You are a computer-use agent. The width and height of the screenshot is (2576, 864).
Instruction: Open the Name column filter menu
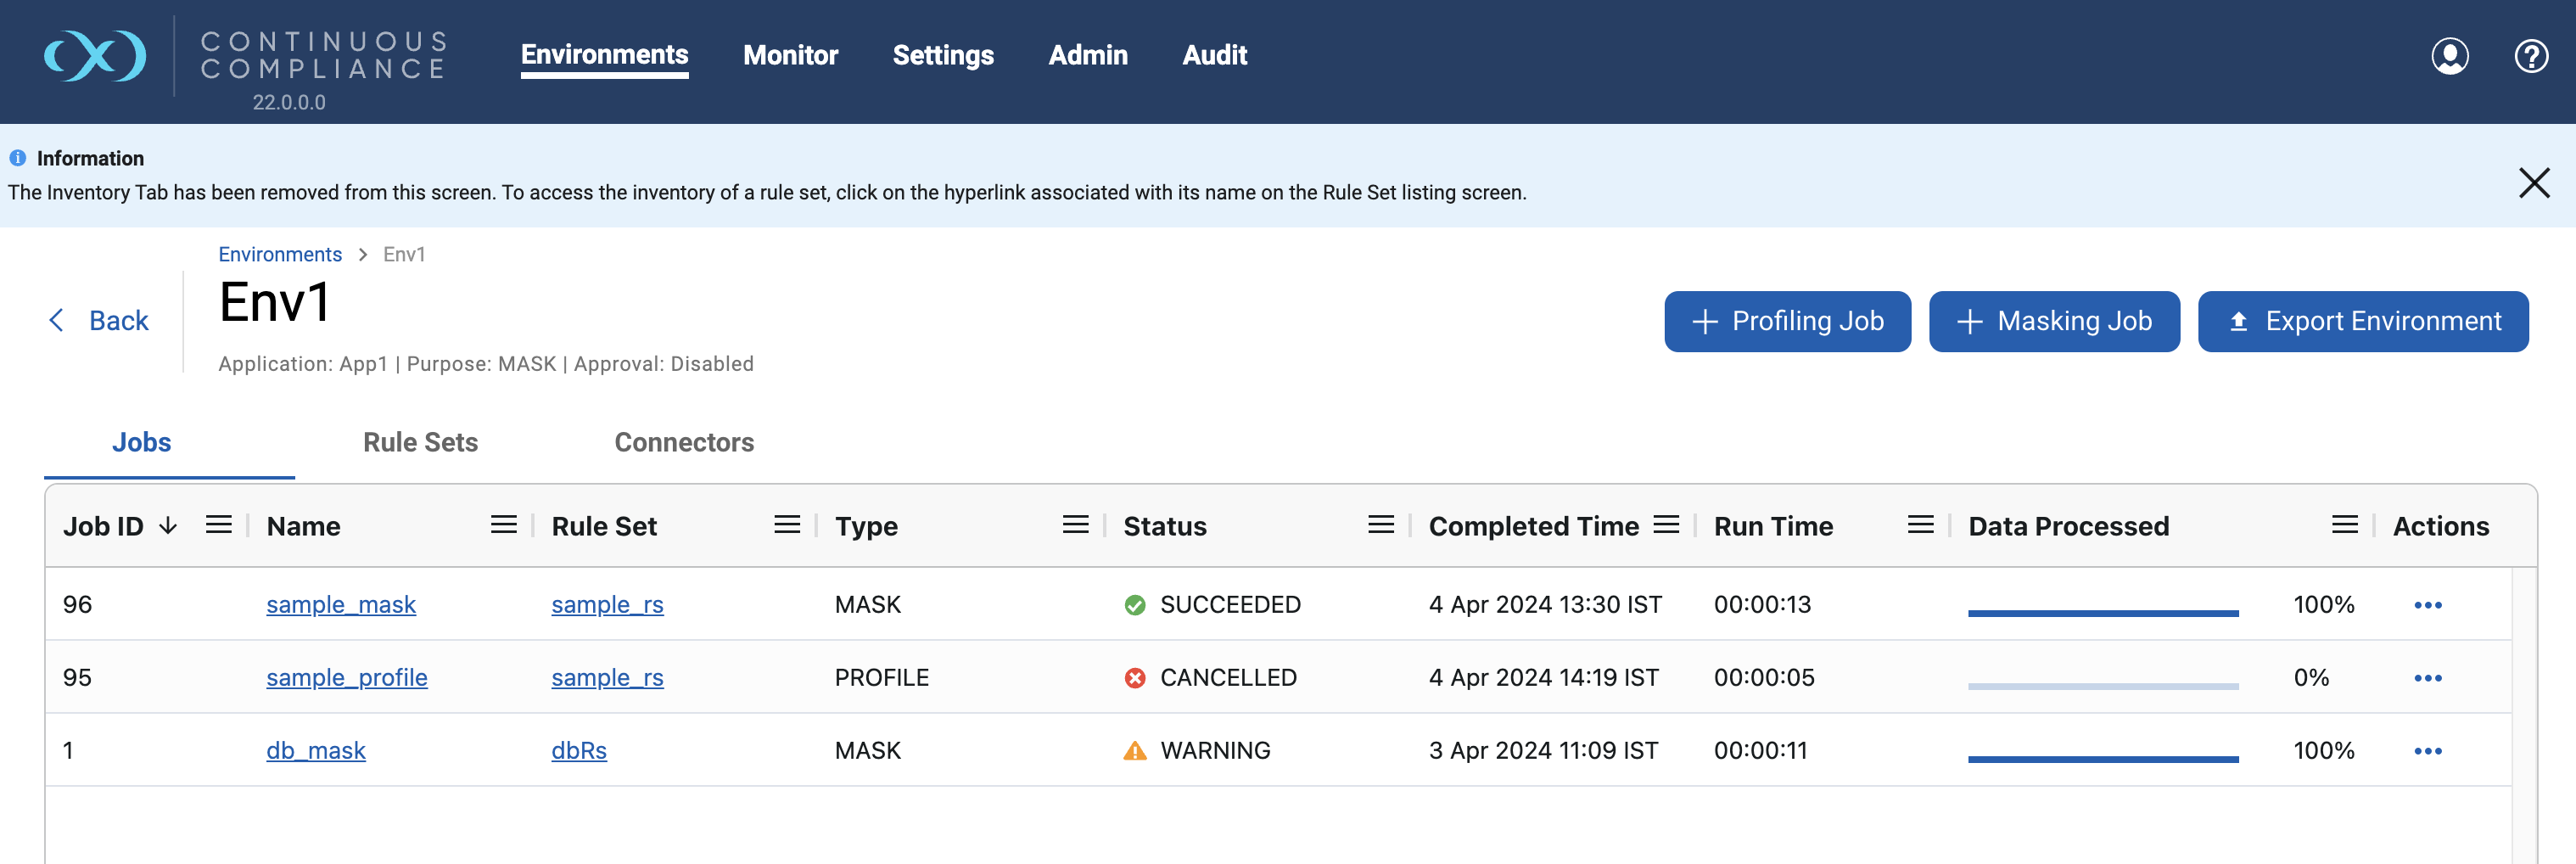tap(503, 525)
